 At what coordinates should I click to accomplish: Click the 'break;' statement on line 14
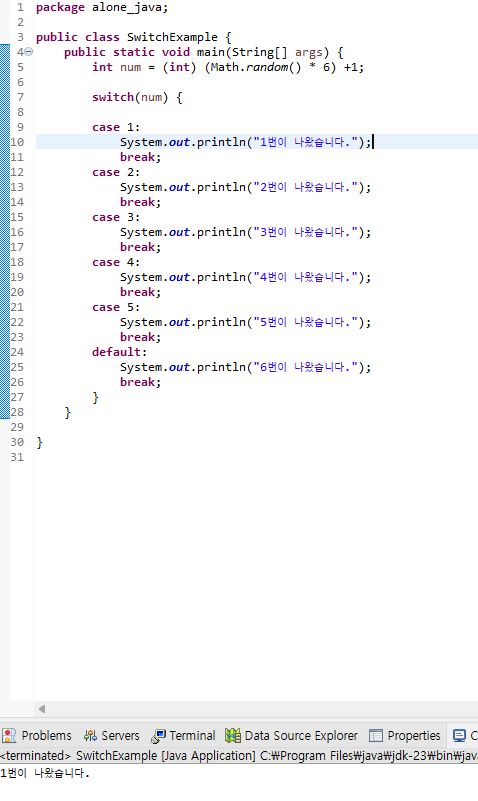coord(140,202)
